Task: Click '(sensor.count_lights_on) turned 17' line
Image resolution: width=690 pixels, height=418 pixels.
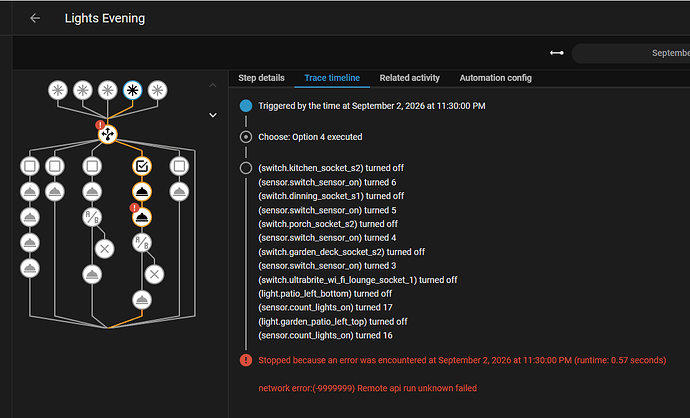Action: coord(325,308)
